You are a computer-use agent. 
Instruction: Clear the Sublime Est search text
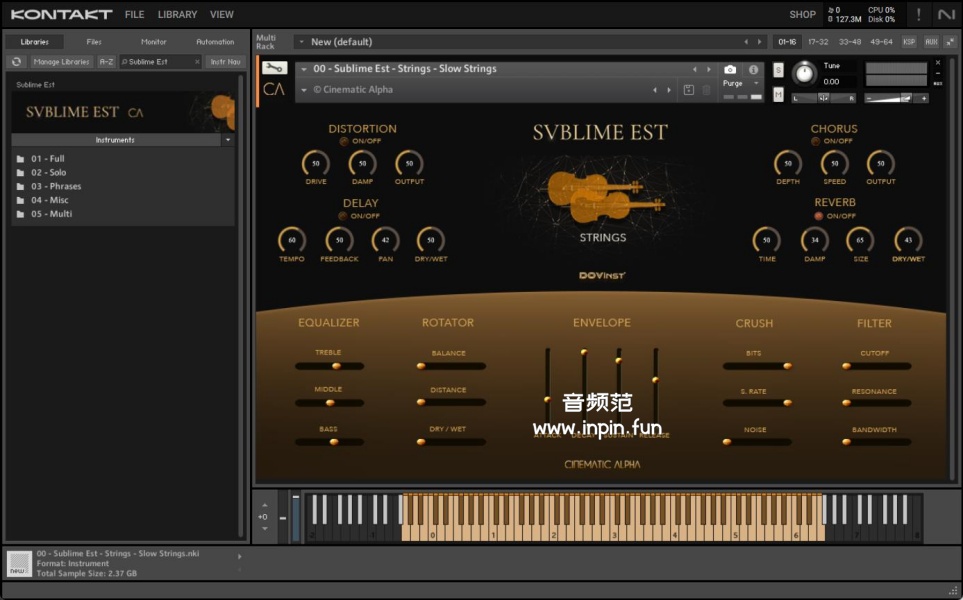[x=197, y=62]
